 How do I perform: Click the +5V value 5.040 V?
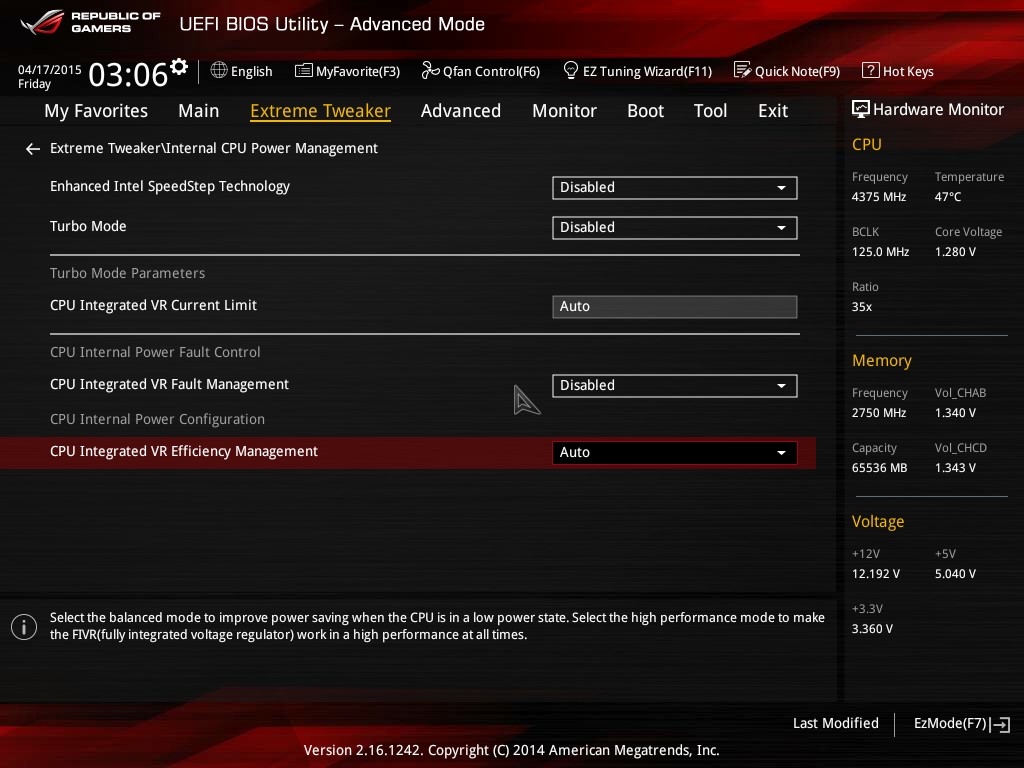pos(955,574)
